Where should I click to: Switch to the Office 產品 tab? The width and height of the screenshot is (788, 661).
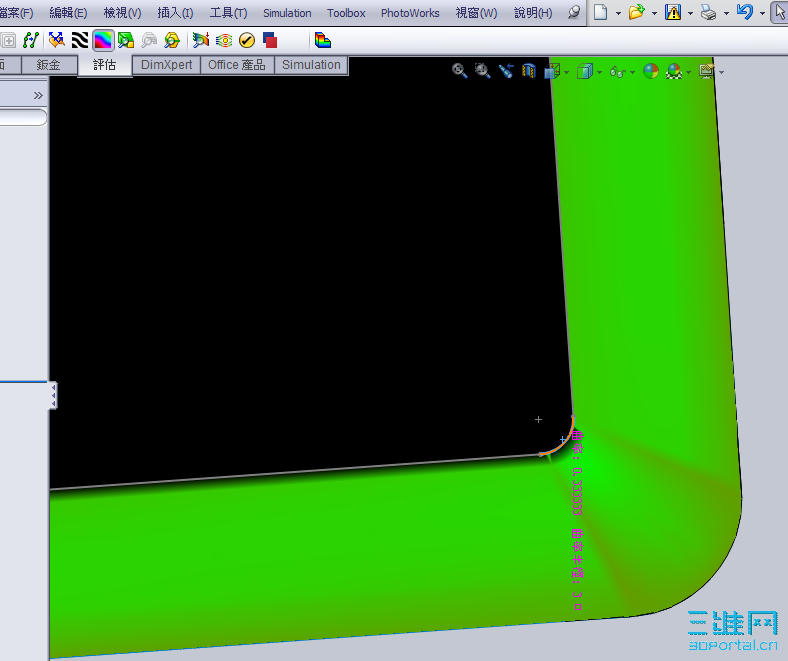(237, 65)
